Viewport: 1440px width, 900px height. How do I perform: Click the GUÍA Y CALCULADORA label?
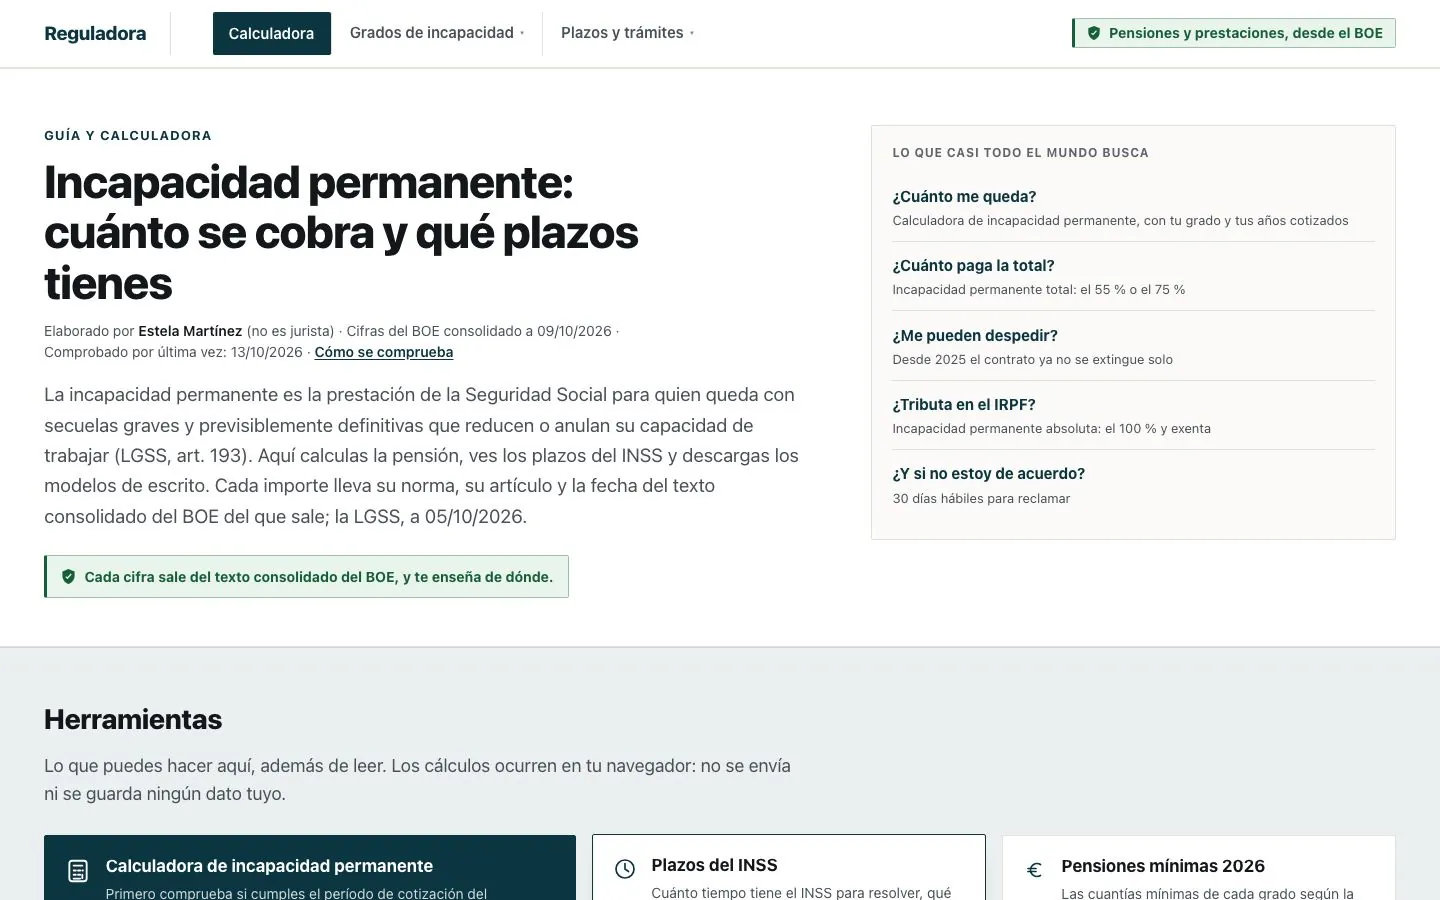pos(128,136)
